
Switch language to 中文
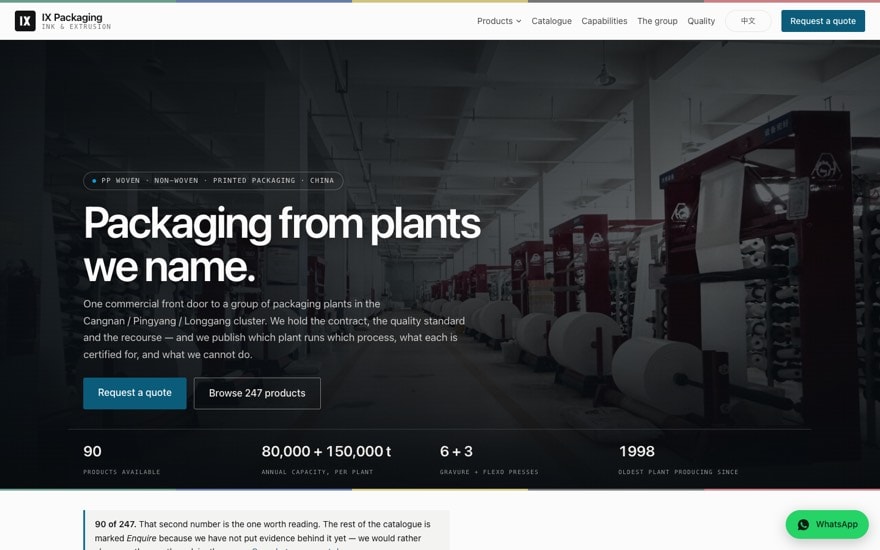pyautogui.click(x=748, y=21)
